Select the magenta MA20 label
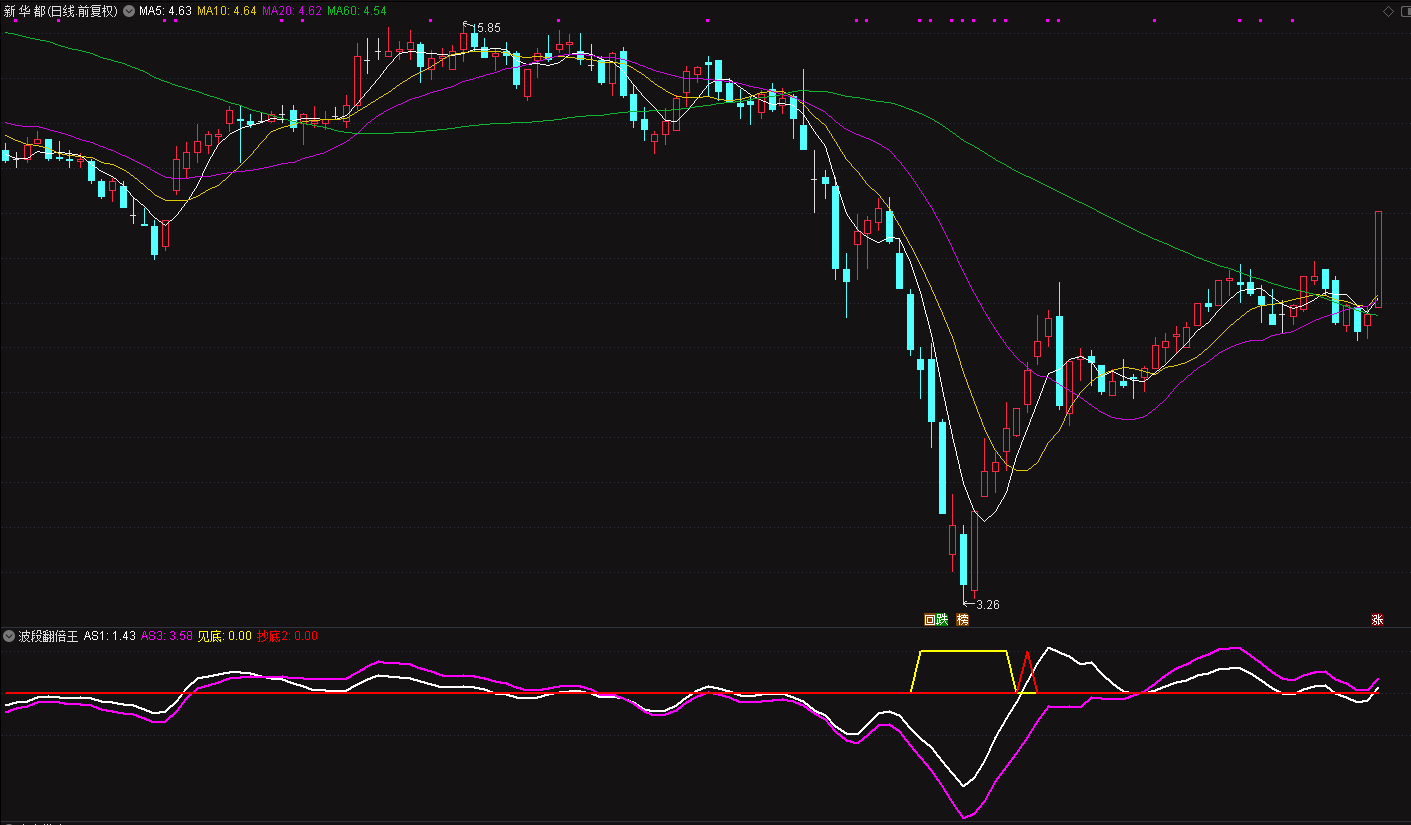1411x825 pixels. pyautogui.click(x=292, y=11)
